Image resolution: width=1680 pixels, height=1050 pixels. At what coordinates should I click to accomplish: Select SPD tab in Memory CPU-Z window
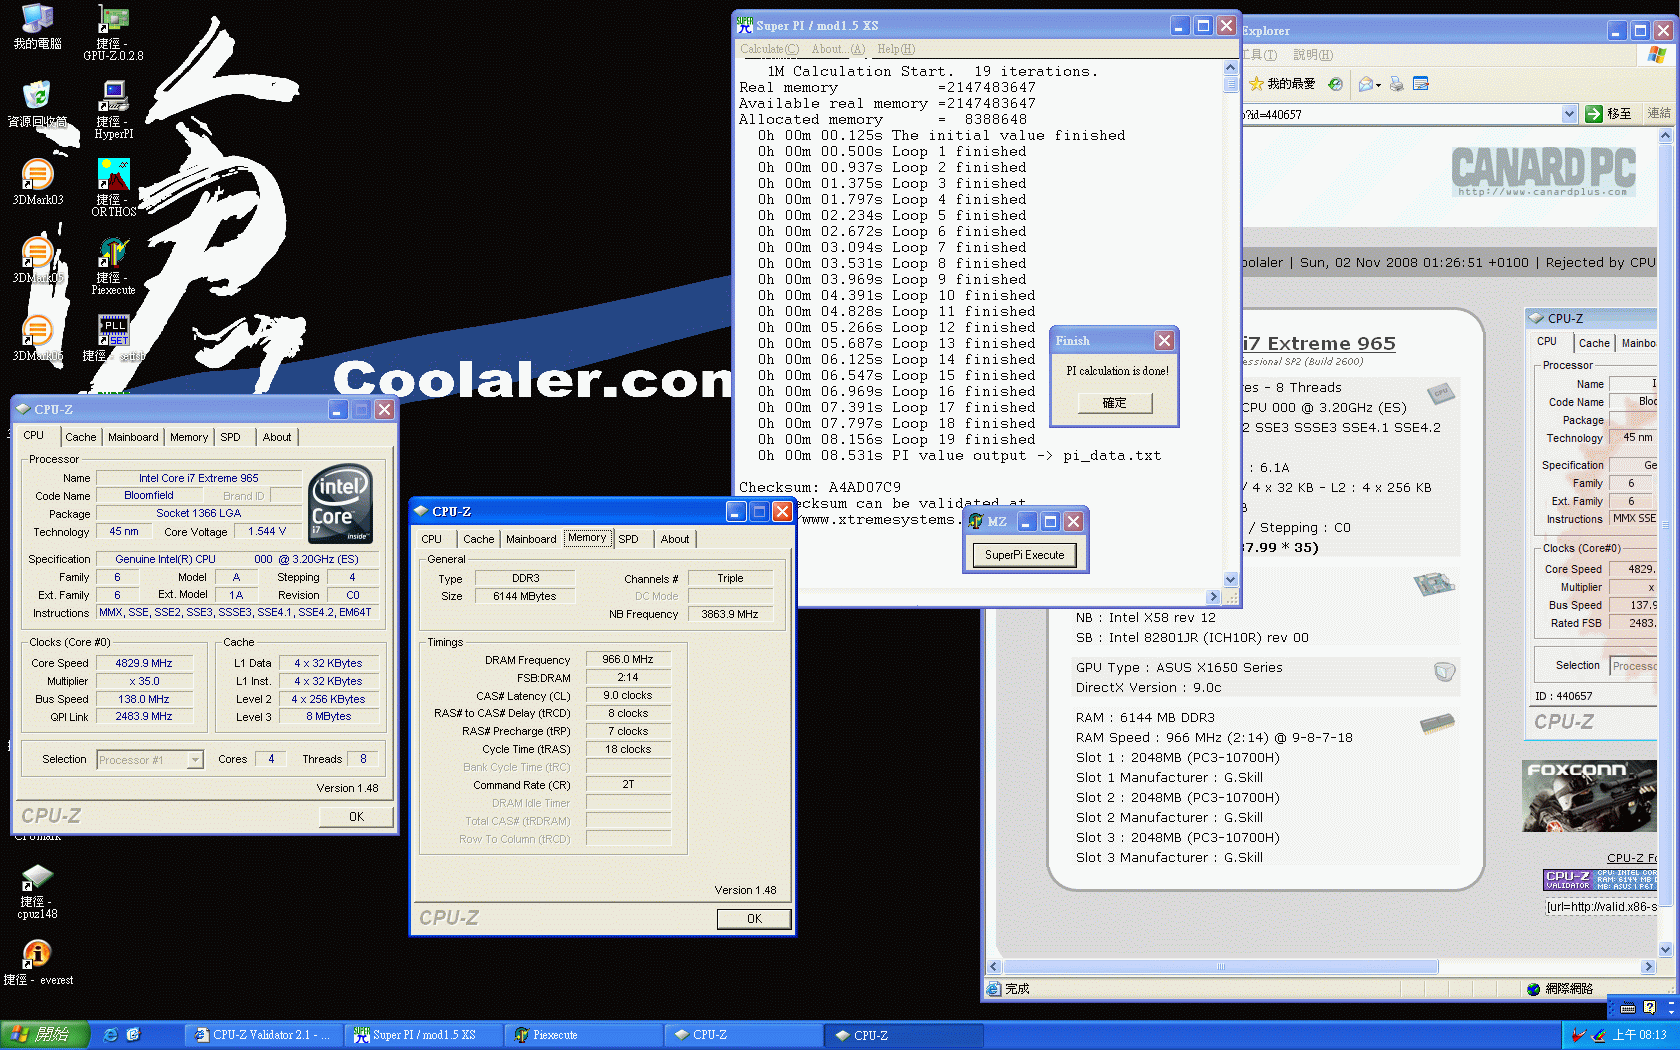pyautogui.click(x=629, y=539)
